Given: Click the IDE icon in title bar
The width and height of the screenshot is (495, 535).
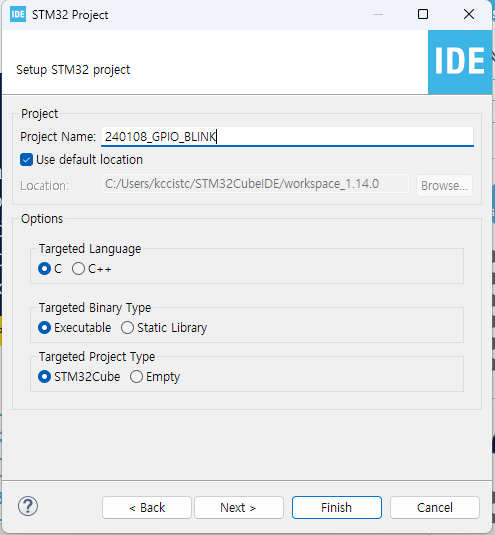Looking at the screenshot, I should [x=18, y=14].
